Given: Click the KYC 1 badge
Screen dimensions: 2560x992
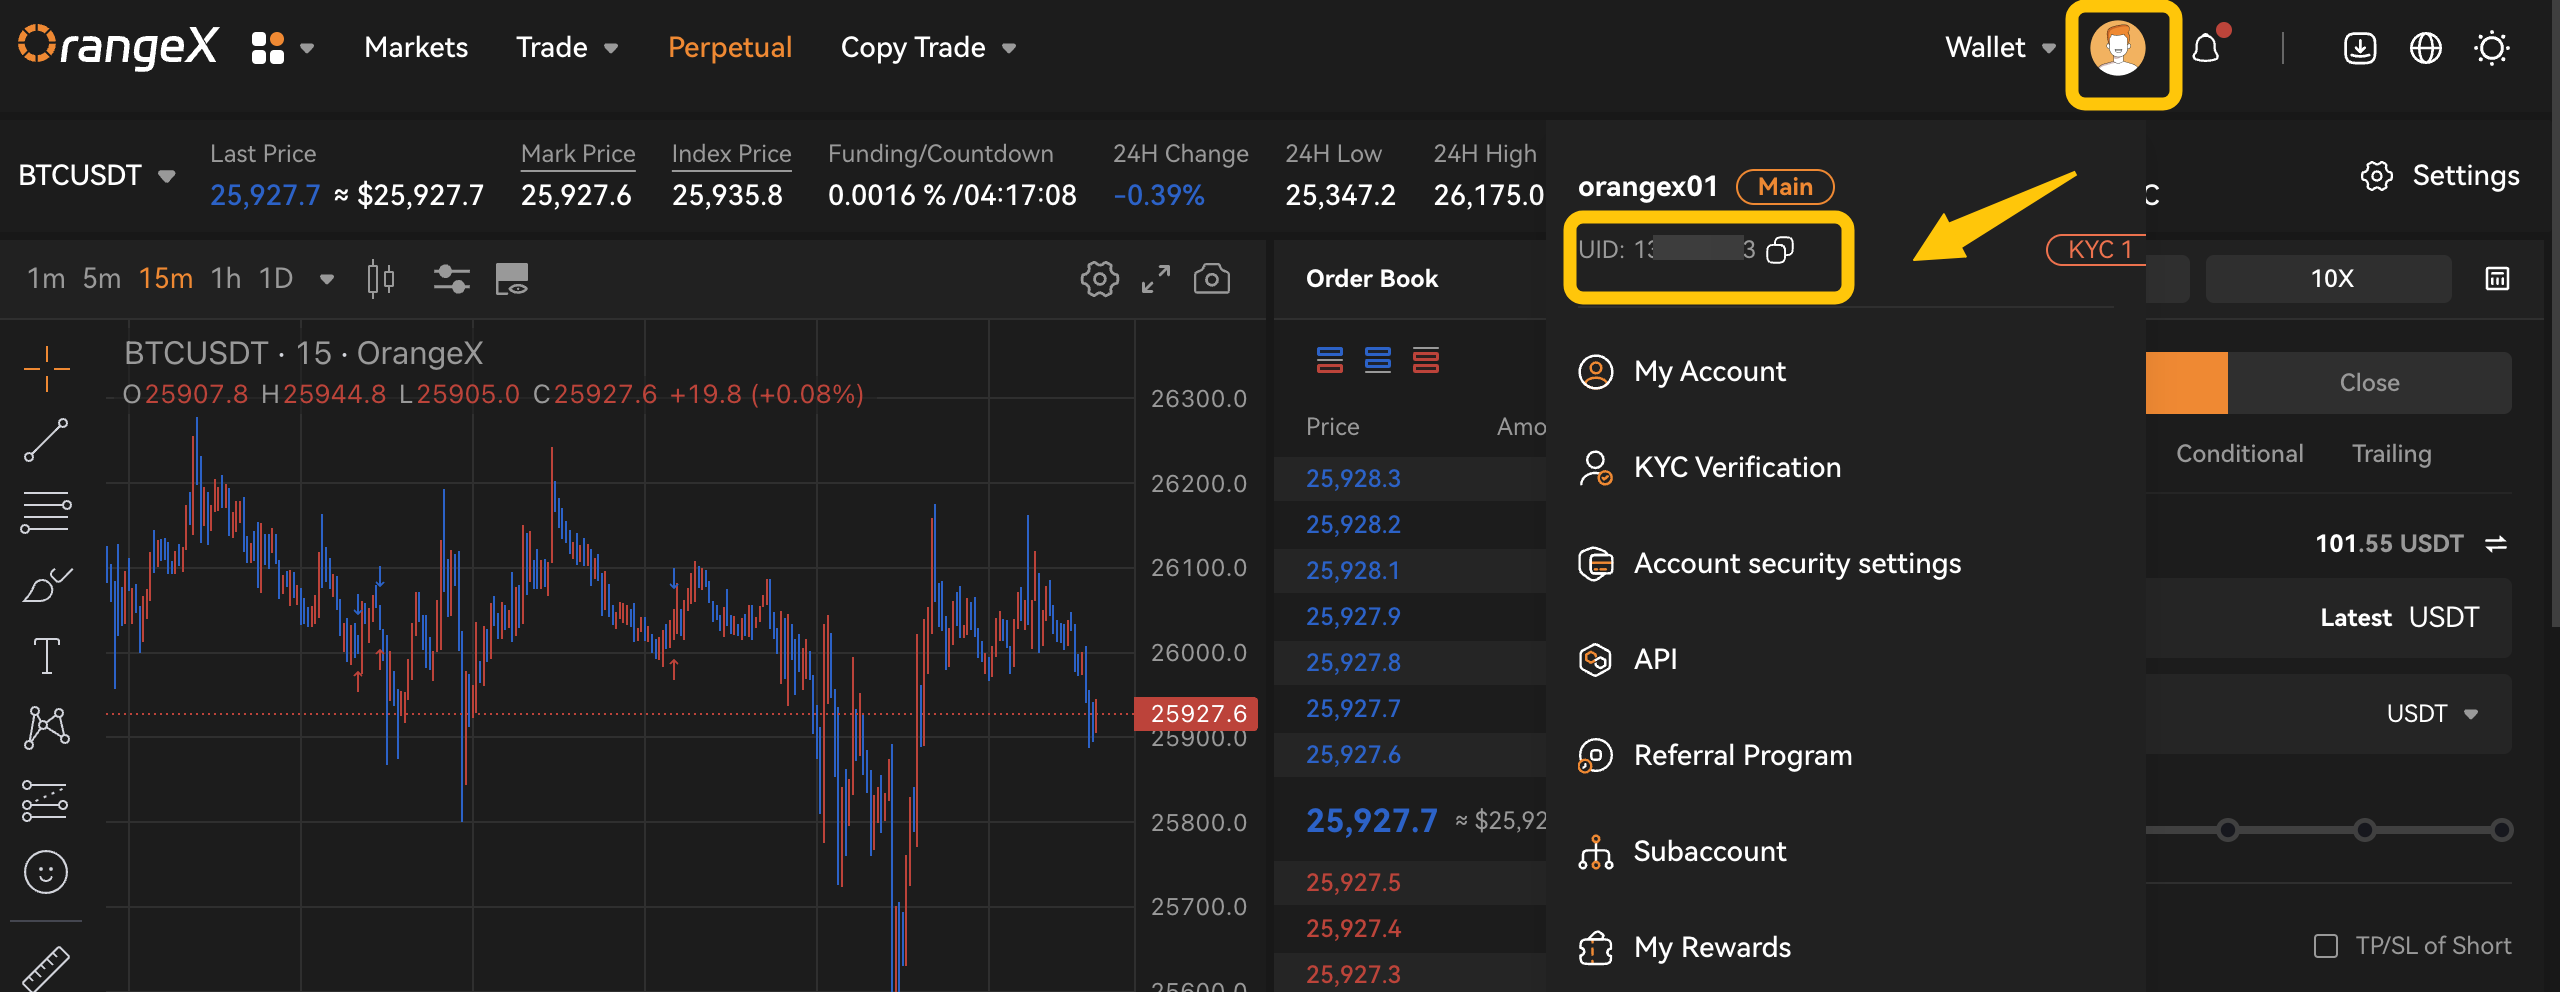Looking at the screenshot, I should click(2098, 250).
